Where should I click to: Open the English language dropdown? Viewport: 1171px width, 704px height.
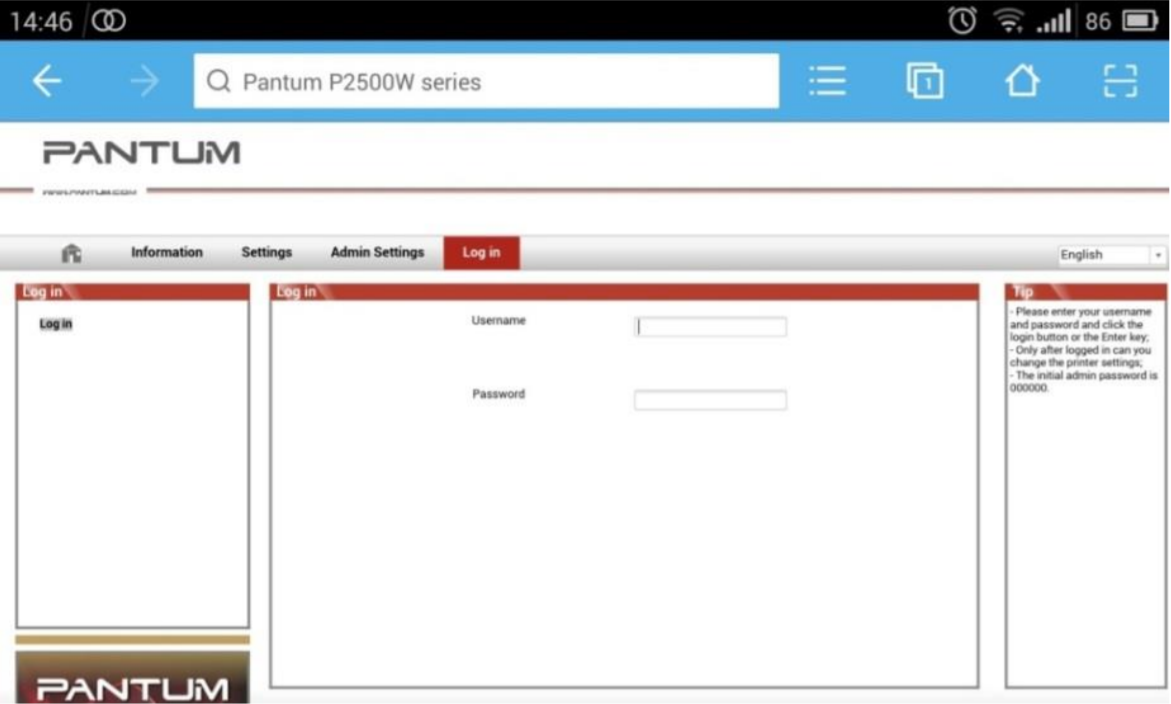[1104, 255]
